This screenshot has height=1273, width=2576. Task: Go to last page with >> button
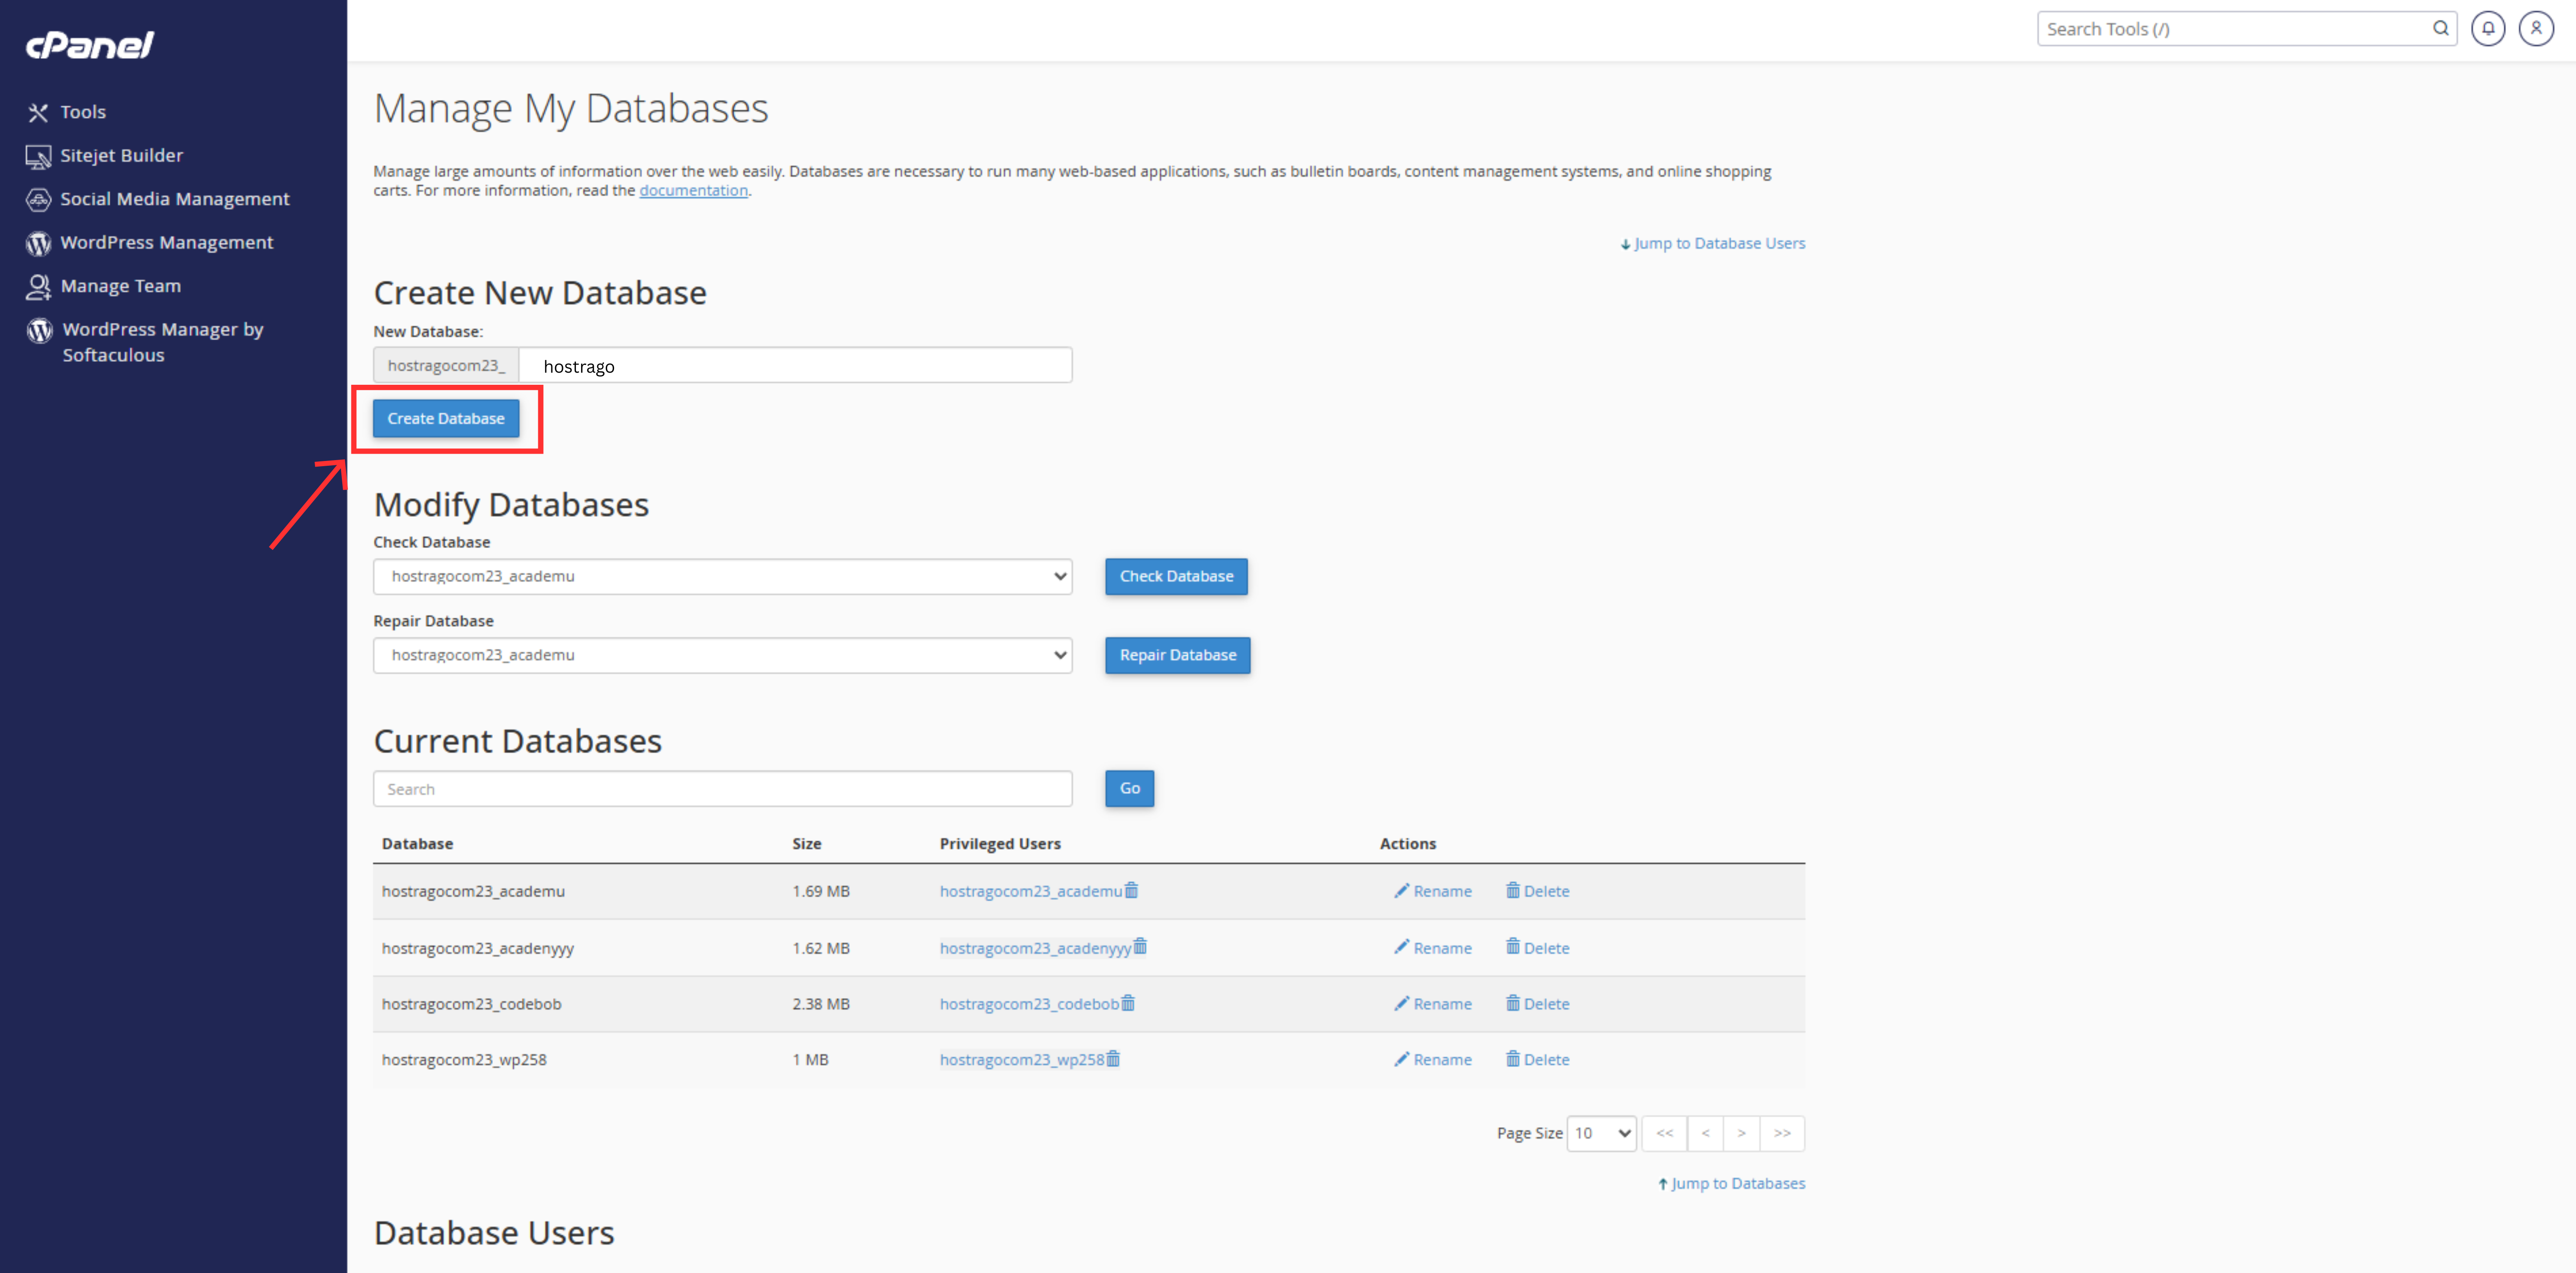1782,1134
